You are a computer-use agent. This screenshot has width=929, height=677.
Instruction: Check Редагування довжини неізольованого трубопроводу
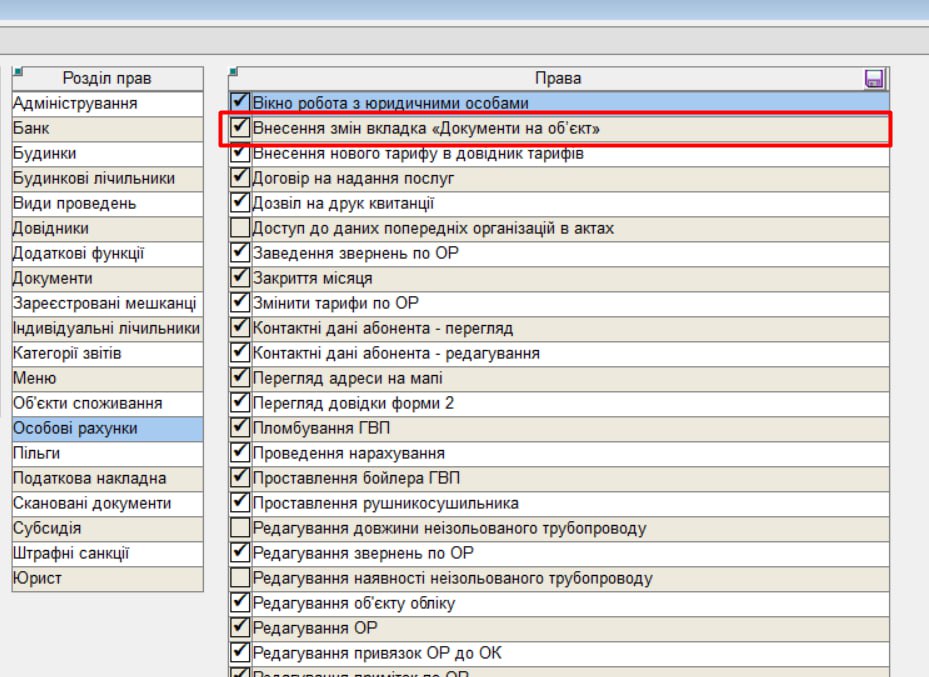click(240, 528)
